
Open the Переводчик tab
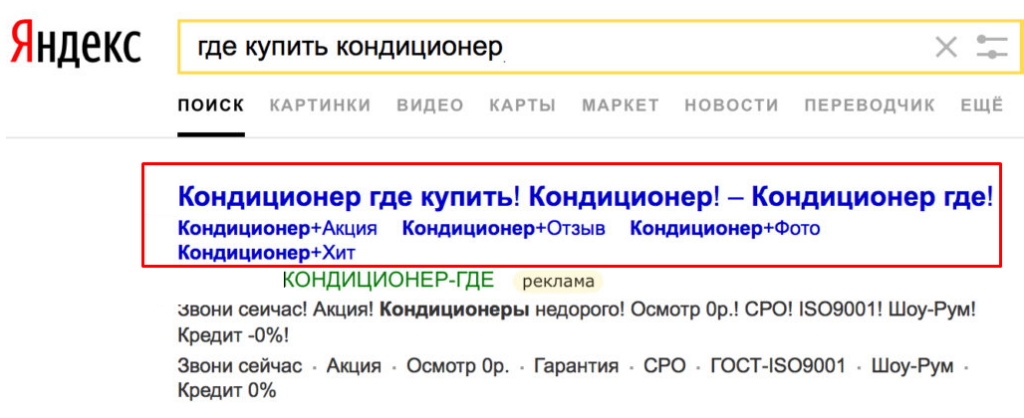tap(869, 105)
